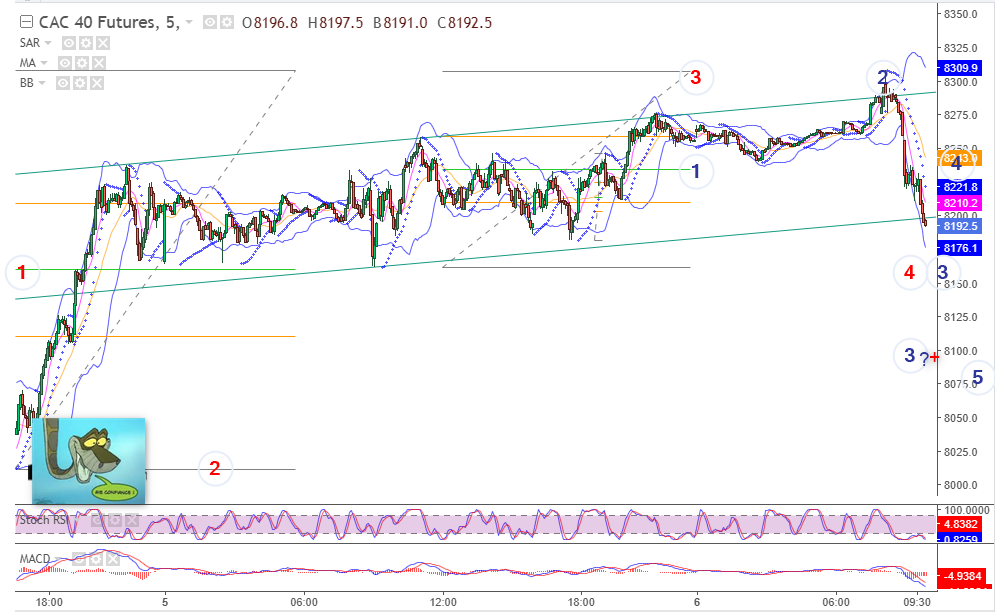Remove the MA indicator from the chart
995x612 pixels.
coord(98,63)
